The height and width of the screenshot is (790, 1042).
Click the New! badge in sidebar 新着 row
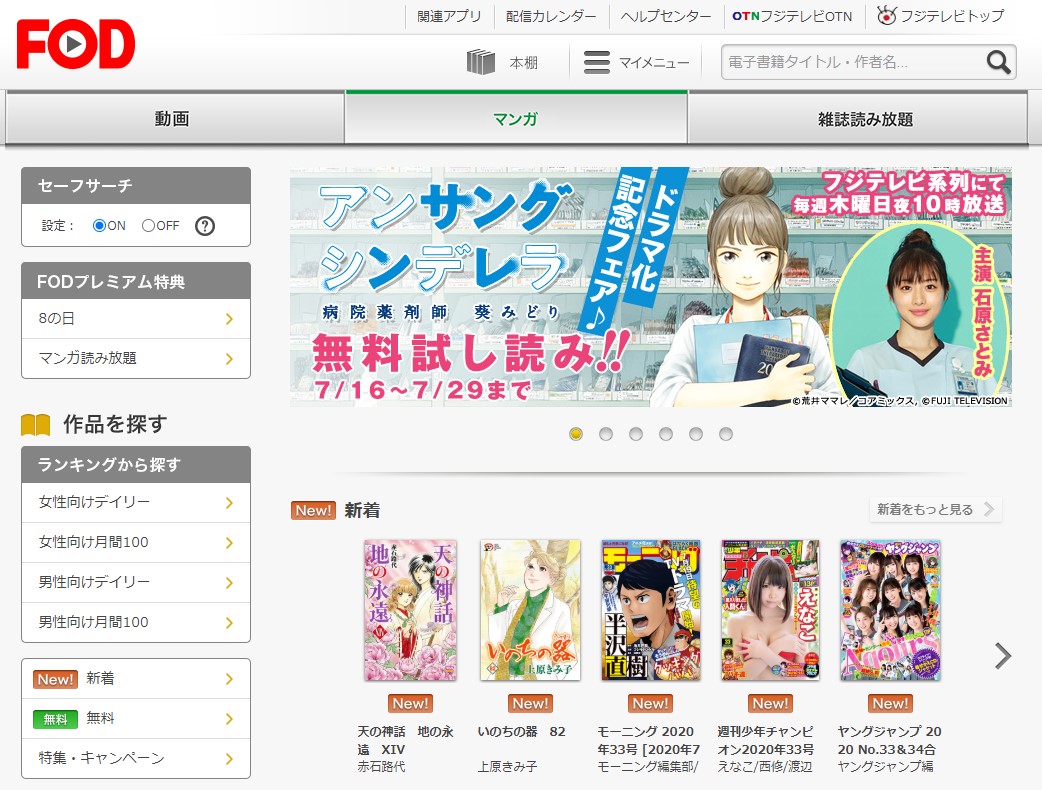coord(55,679)
